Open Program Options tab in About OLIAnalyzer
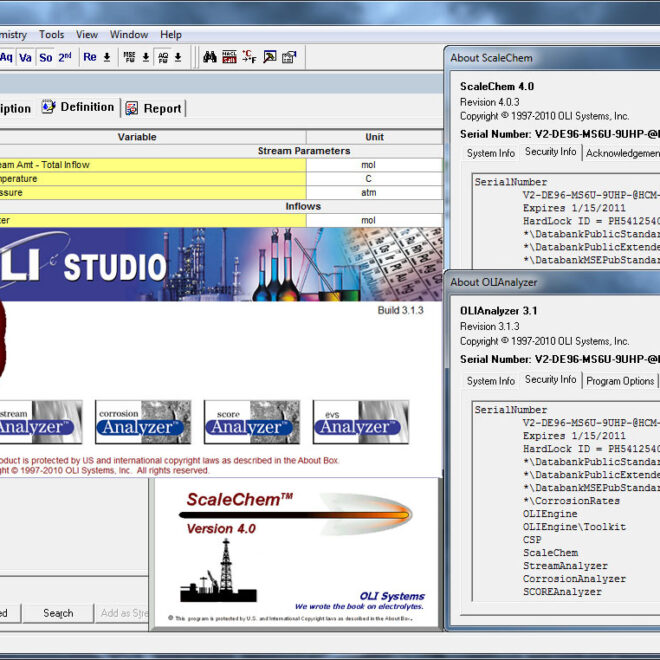 point(620,380)
